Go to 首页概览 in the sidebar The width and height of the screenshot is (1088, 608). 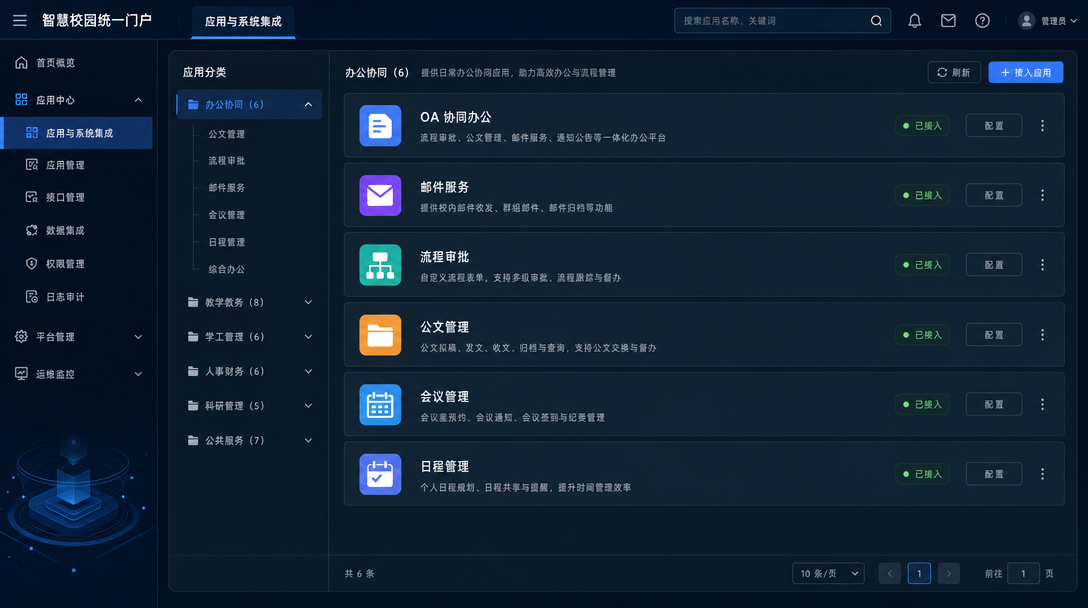(x=56, y=62)
